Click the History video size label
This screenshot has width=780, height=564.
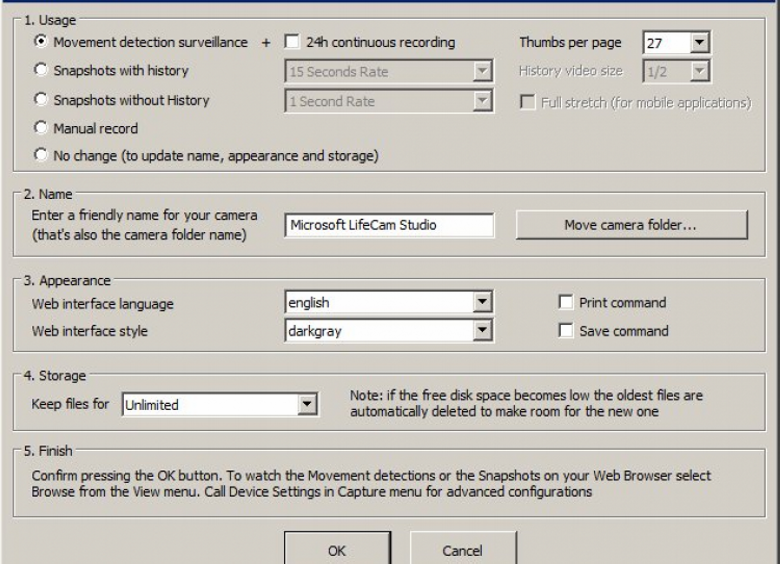coord(571,71)
